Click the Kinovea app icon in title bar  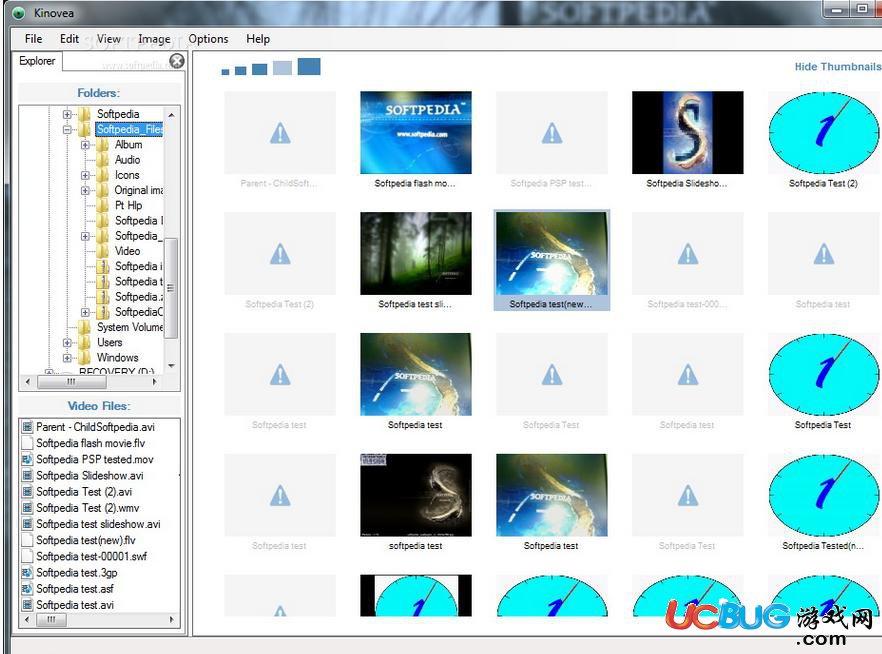click(x=19, y=13)
